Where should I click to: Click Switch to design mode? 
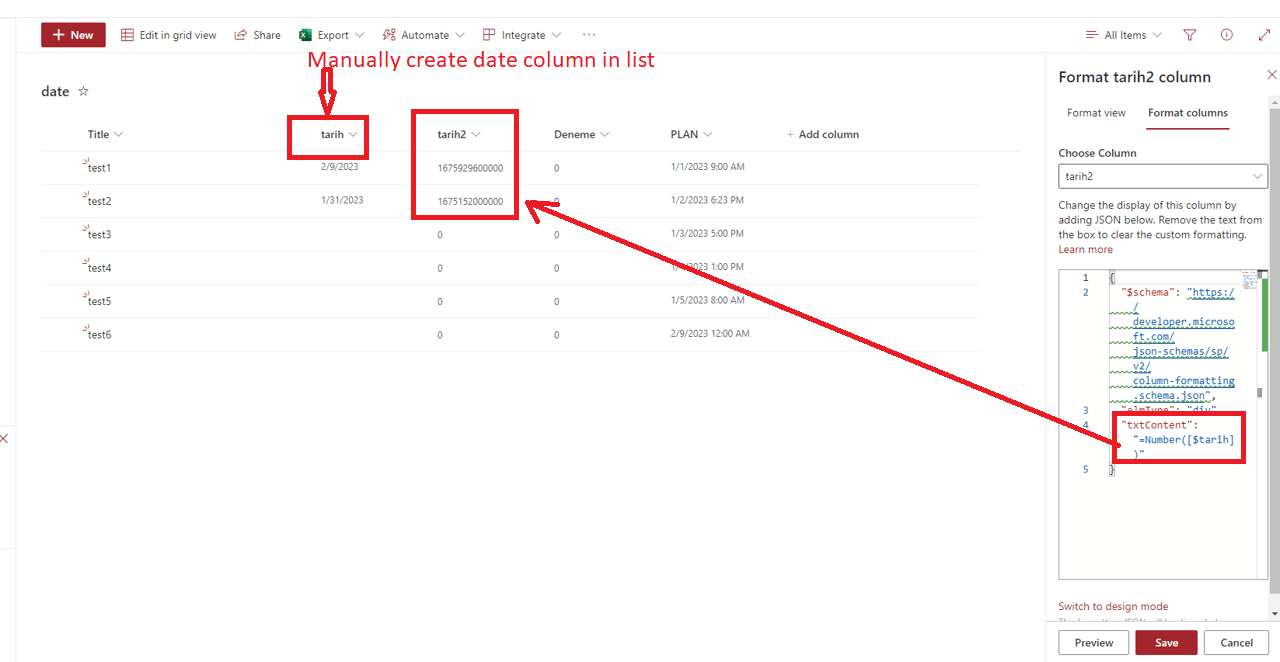pyautogui.click(x=1113, y=606)
